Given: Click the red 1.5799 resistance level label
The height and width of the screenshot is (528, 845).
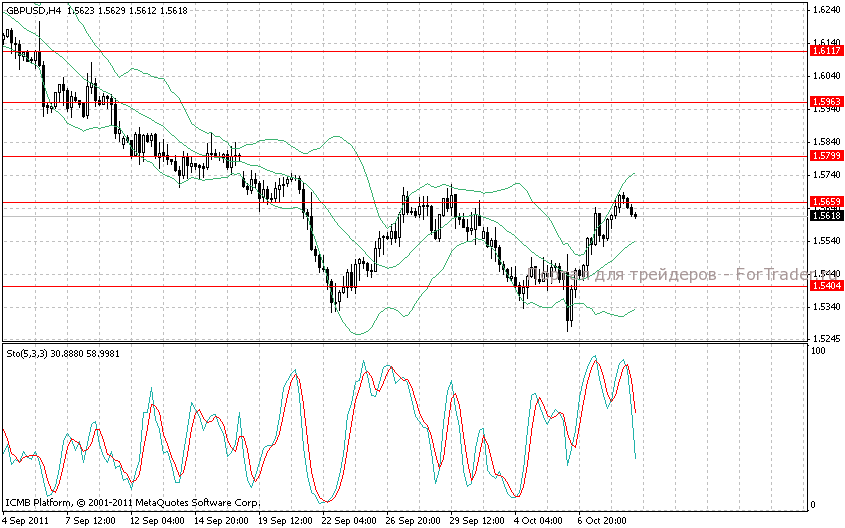Looking at the screenshot, I should pos(826,156).
